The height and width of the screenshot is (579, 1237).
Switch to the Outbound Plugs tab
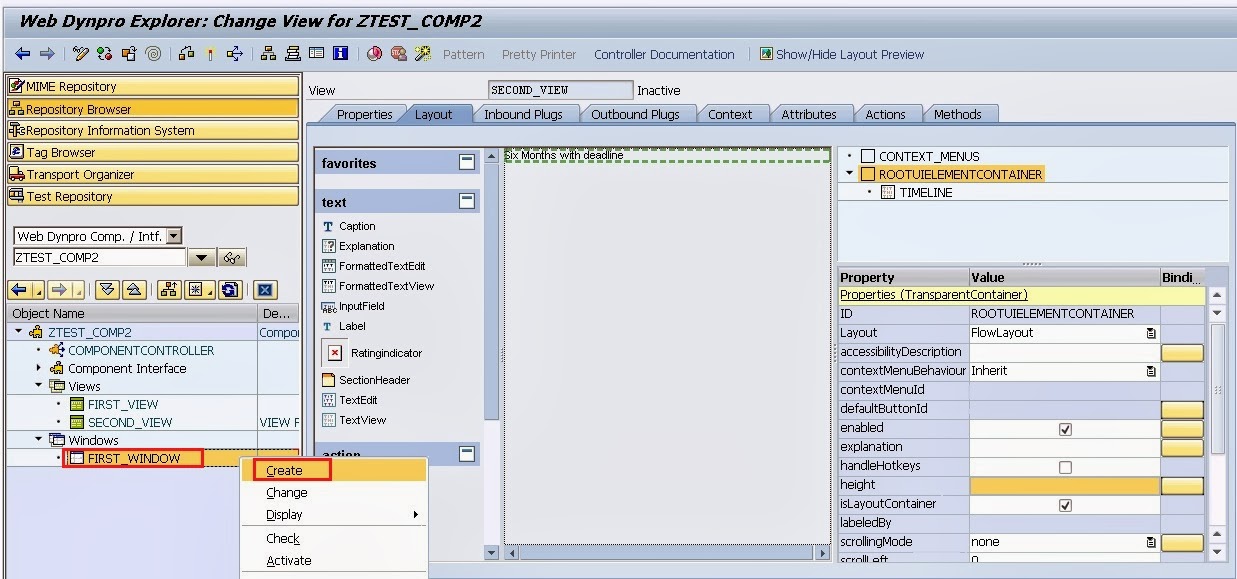point(635,114)
